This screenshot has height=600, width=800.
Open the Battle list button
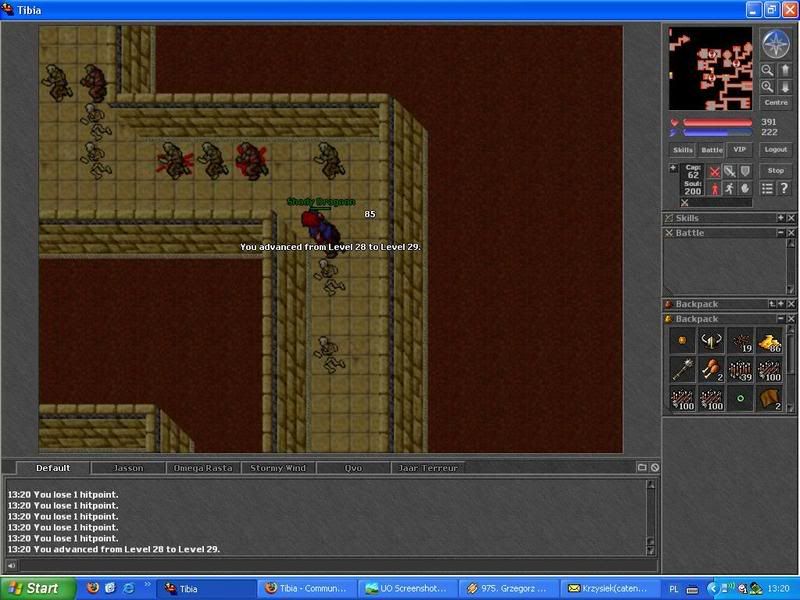pyautogui.click(x=711, y=150)
